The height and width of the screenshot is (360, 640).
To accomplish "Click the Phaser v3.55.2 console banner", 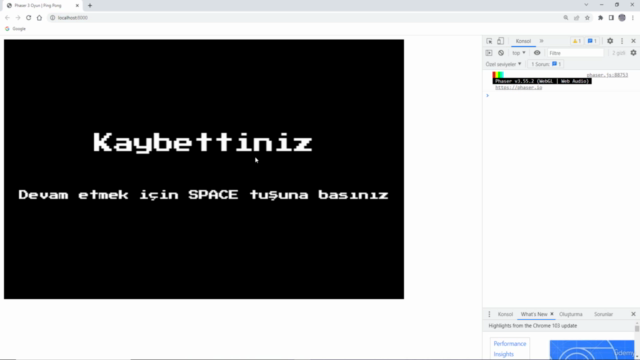I will (542, 81).
